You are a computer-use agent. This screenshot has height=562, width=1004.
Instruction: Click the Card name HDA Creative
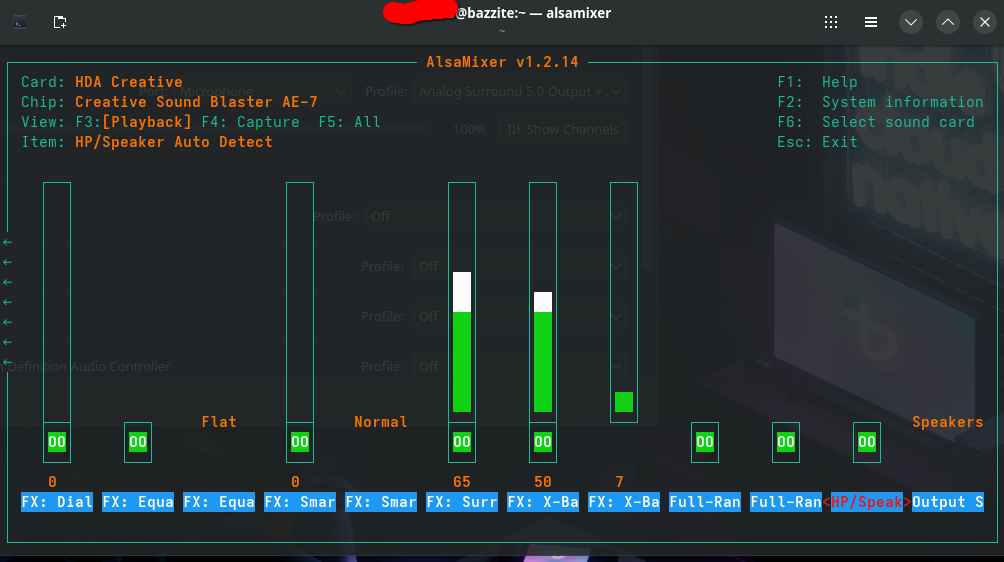click(x=129, y=82)
